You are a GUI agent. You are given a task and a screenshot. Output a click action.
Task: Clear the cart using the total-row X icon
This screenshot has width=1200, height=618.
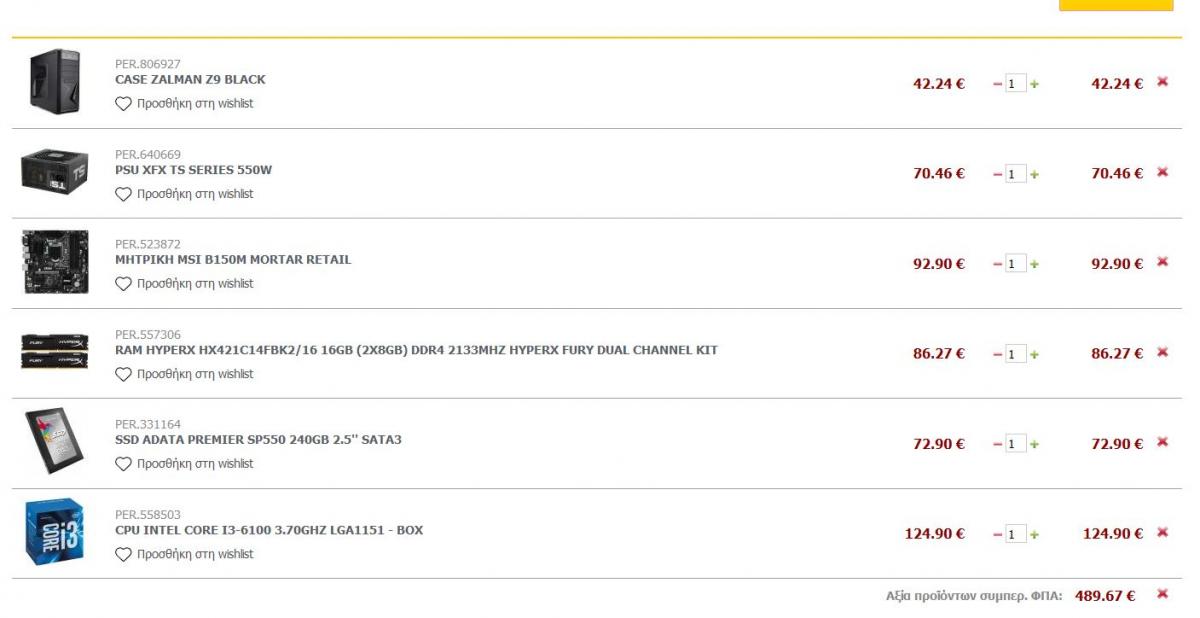point(1162,594)
